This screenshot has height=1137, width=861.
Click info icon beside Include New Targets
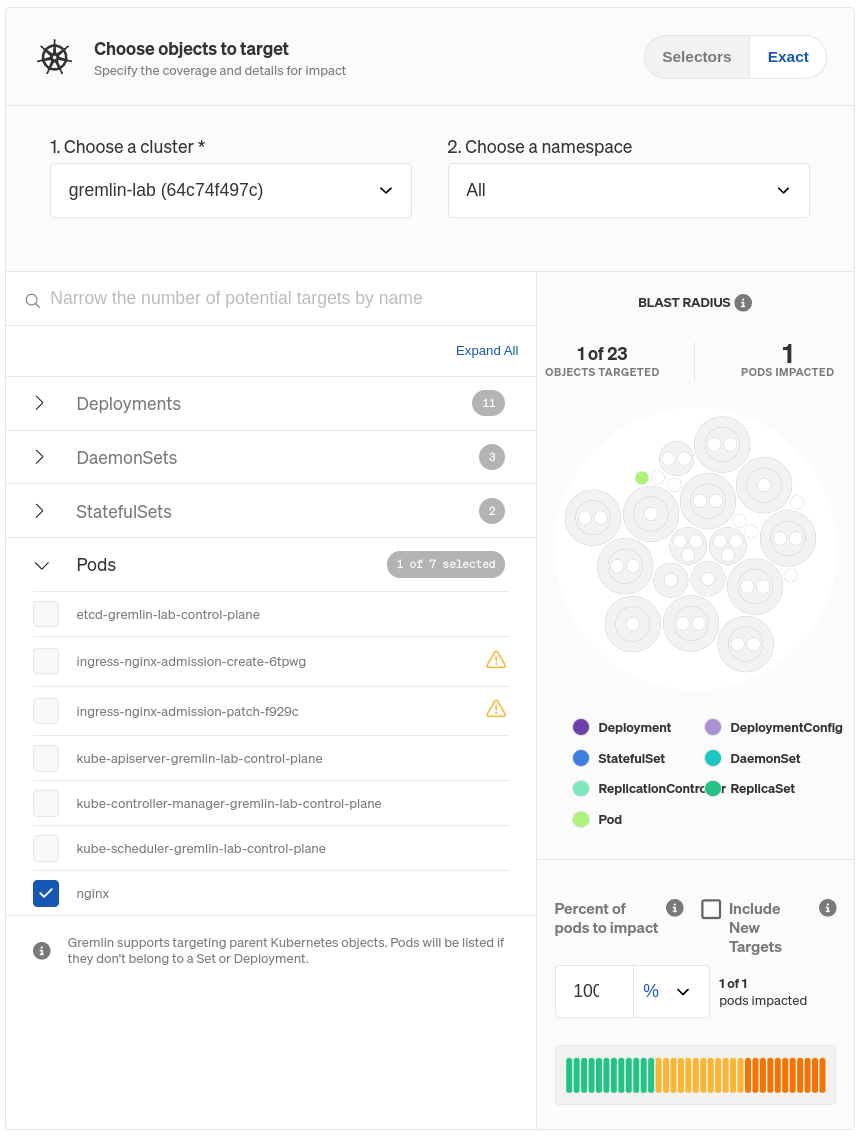coord(828,908)
